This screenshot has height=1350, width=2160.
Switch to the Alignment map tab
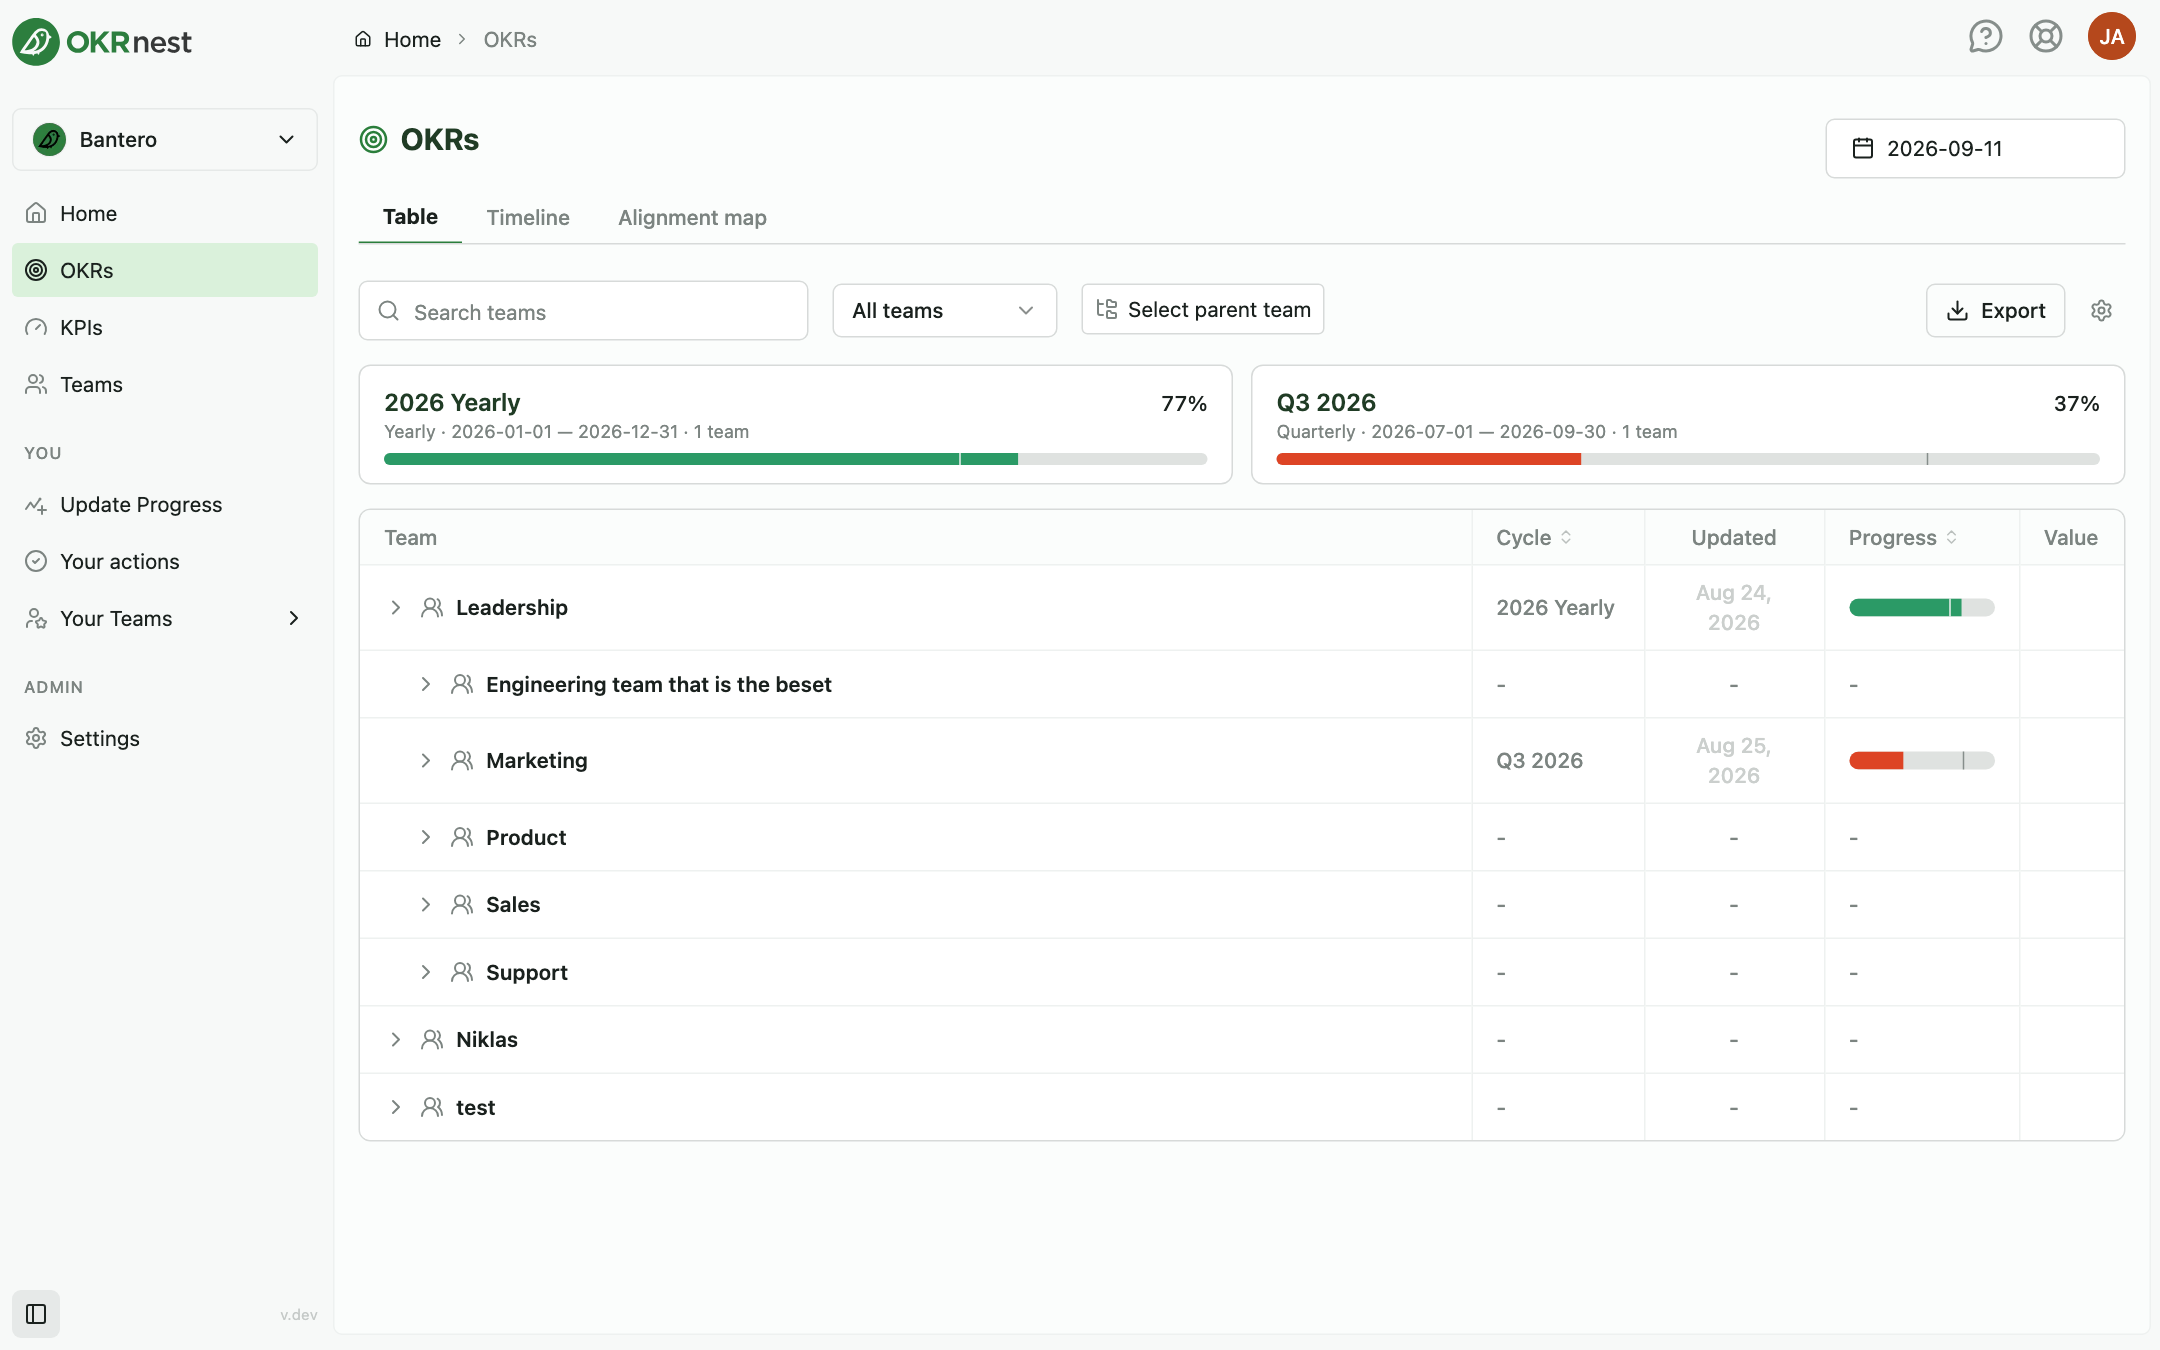click(692, 217)
